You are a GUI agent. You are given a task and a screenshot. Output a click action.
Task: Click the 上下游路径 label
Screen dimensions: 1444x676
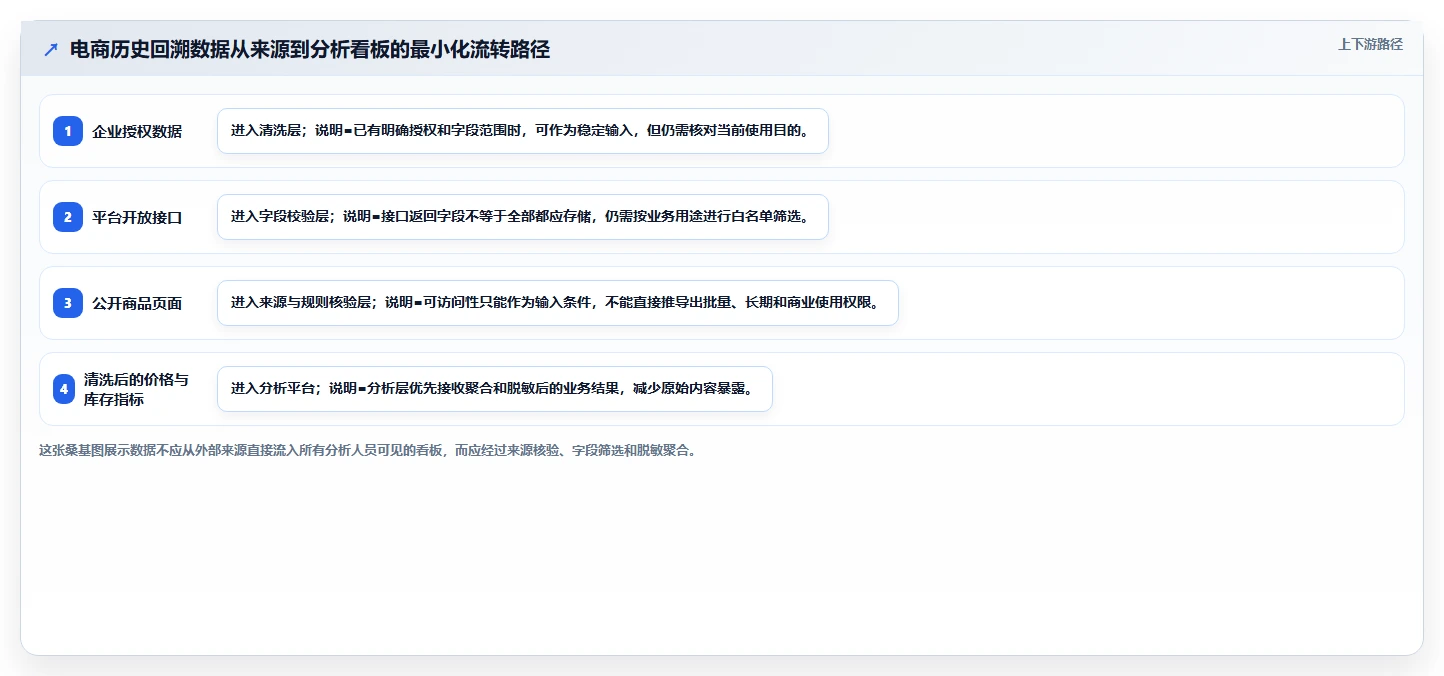(1371, 44)
